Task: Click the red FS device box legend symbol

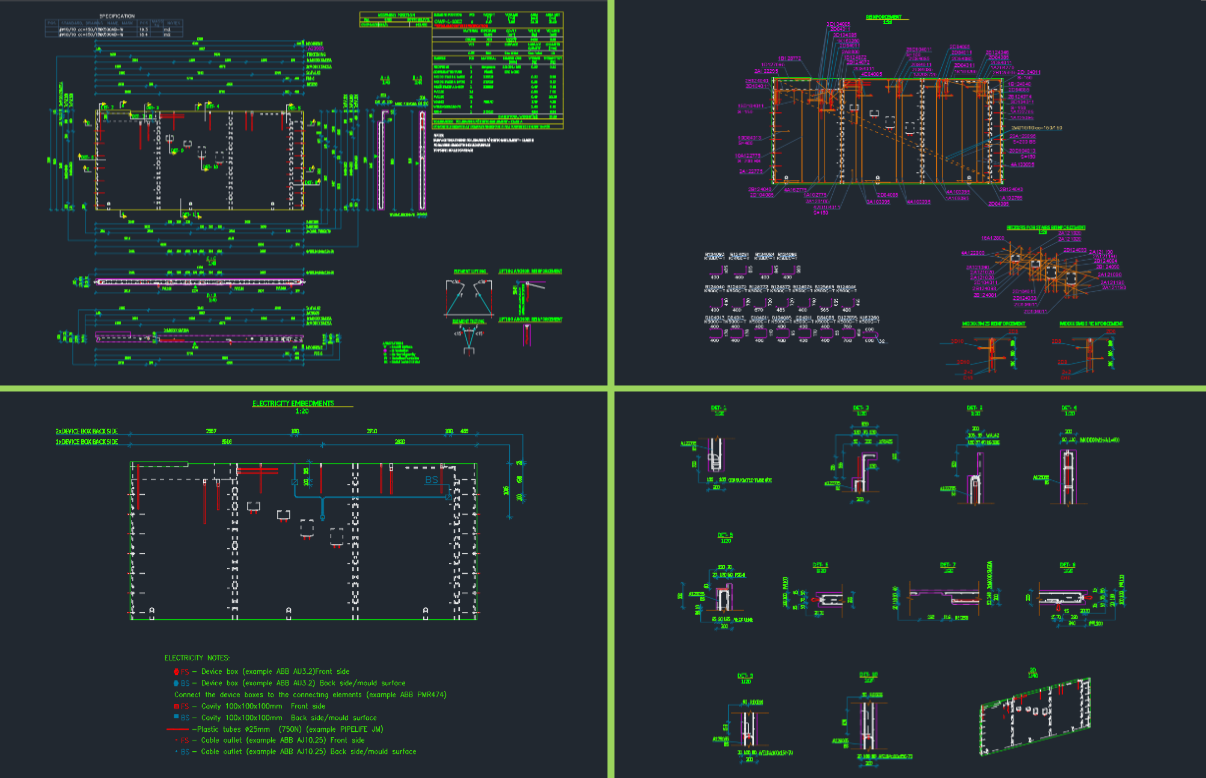Action: (x=178, y=671)
